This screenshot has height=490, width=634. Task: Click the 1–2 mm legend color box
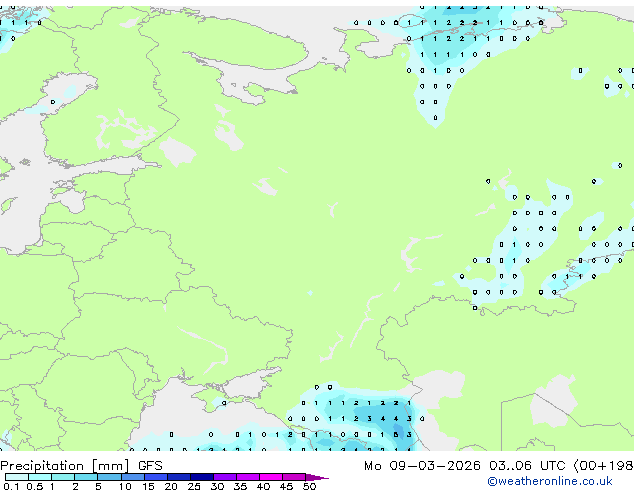click(63, 477)
